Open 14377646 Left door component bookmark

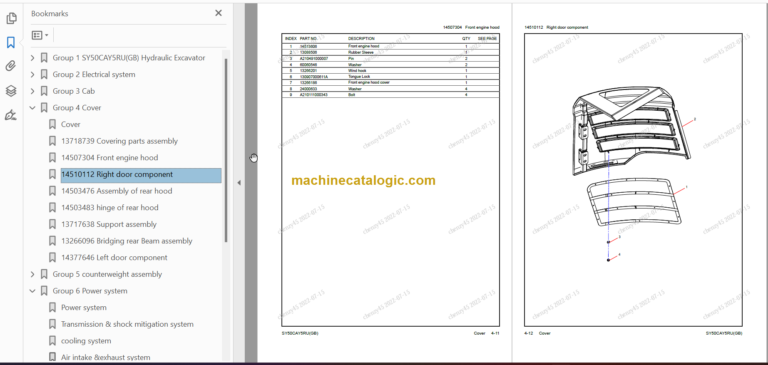[114, 258]
